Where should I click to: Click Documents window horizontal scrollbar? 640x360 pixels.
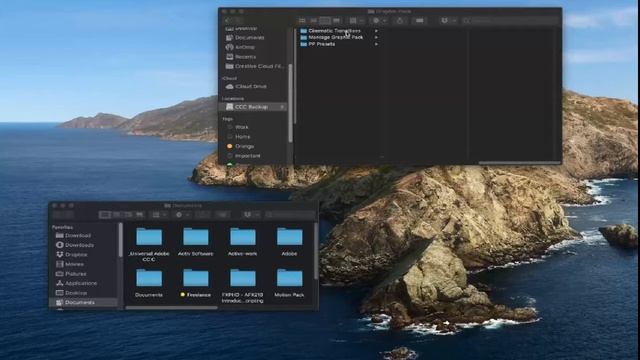pyautogui.click(x=171, y=308)
